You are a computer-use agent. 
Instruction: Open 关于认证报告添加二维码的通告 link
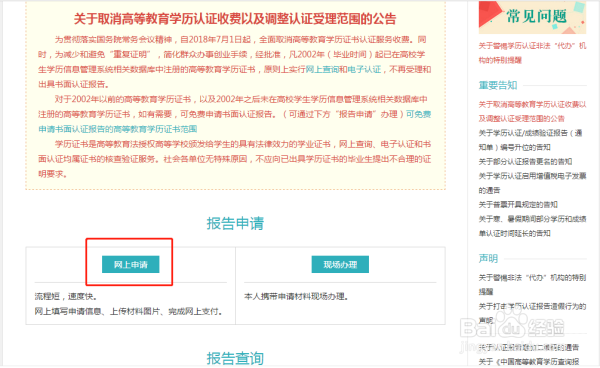(528, 347)
